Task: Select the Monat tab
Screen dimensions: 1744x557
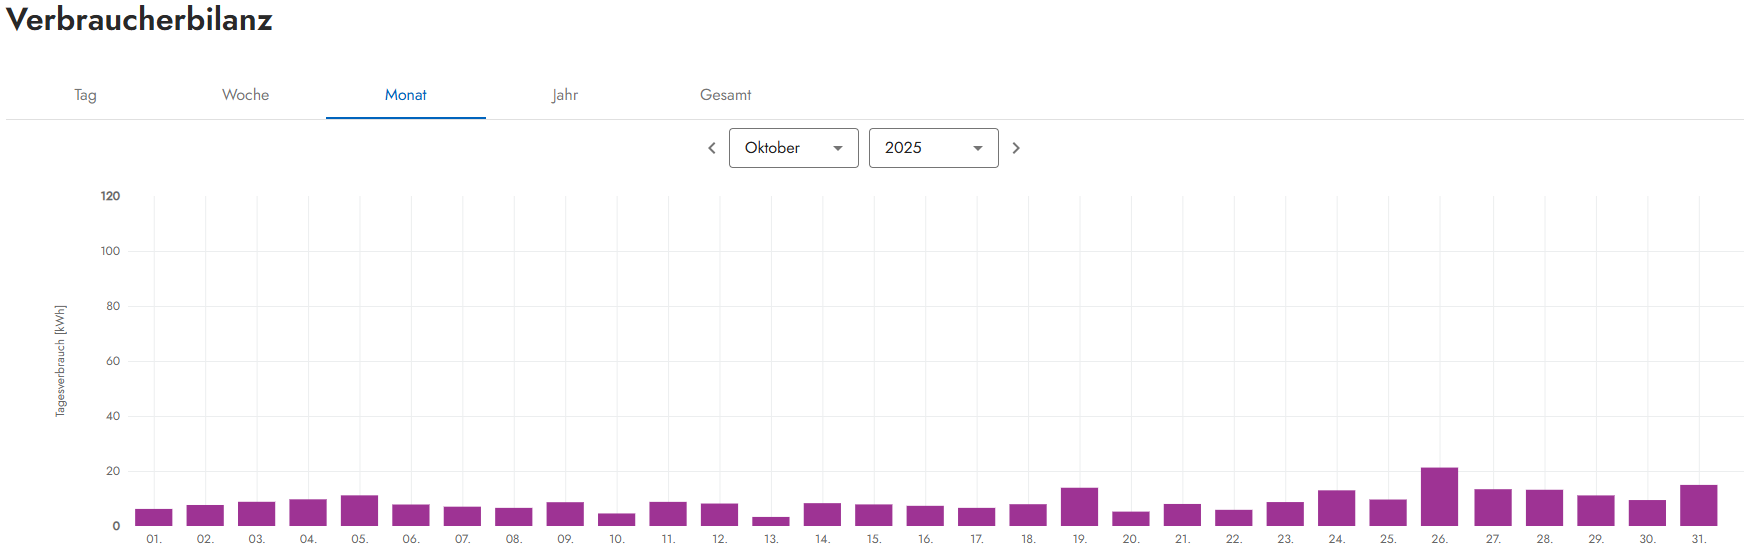Action: click(x=405, y=95)
